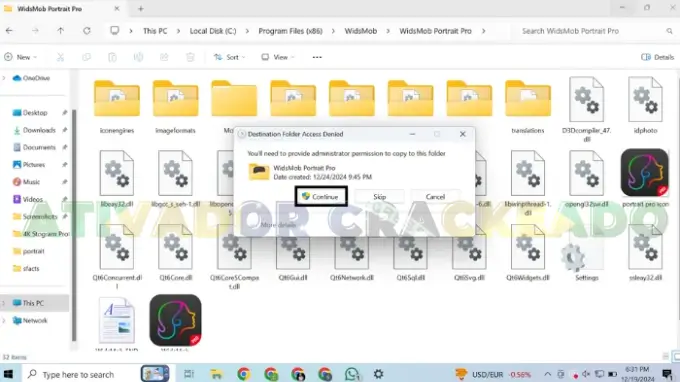The image size is (680, 382).
Task: Select D3Dcompiler_47.dll file
Action: (x=586, y=108)
